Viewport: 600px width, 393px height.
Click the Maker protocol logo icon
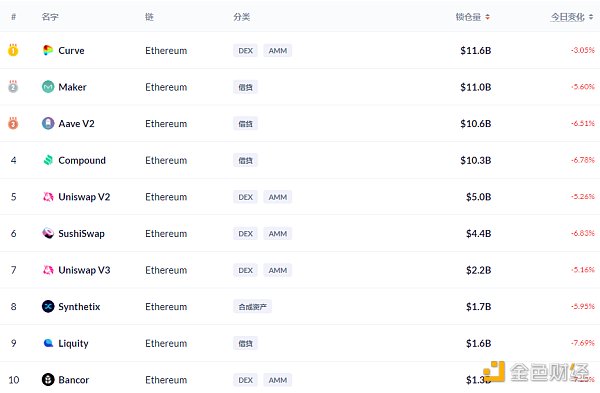(48, 87)
